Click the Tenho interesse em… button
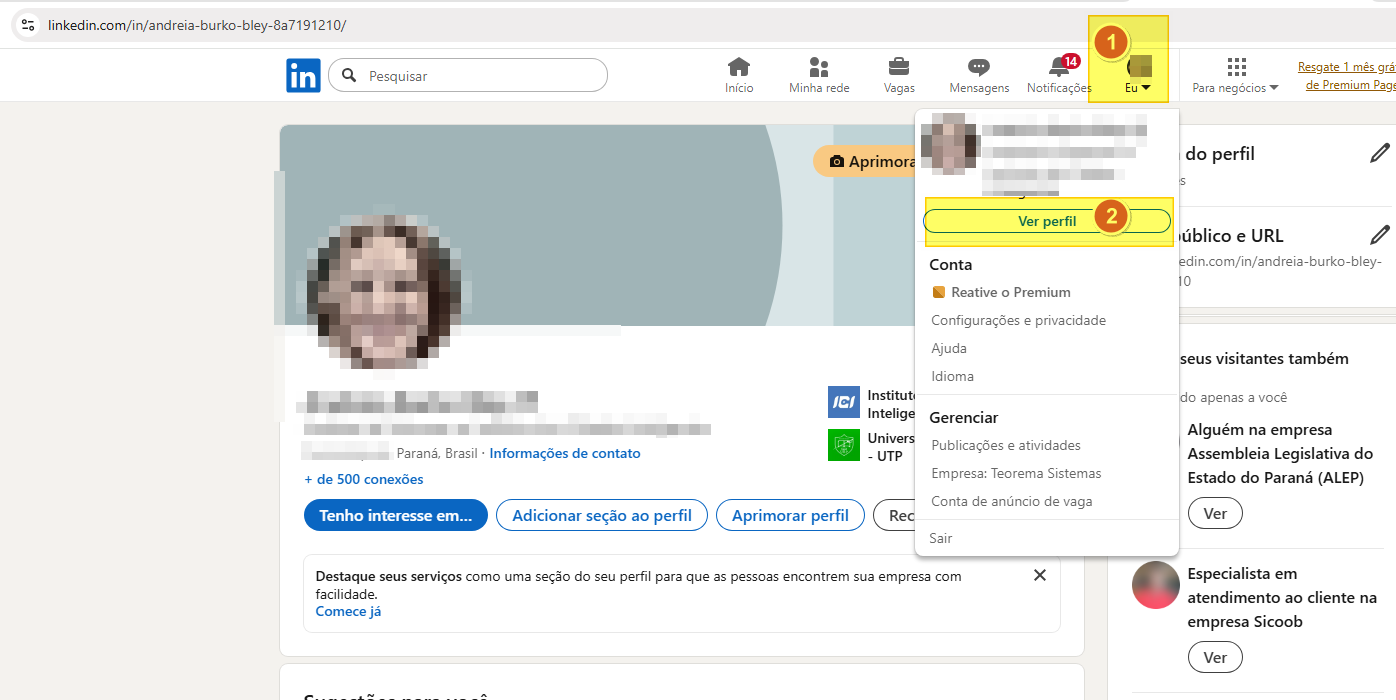Viewport: 1396px width, 700px height. pos(395,516)
